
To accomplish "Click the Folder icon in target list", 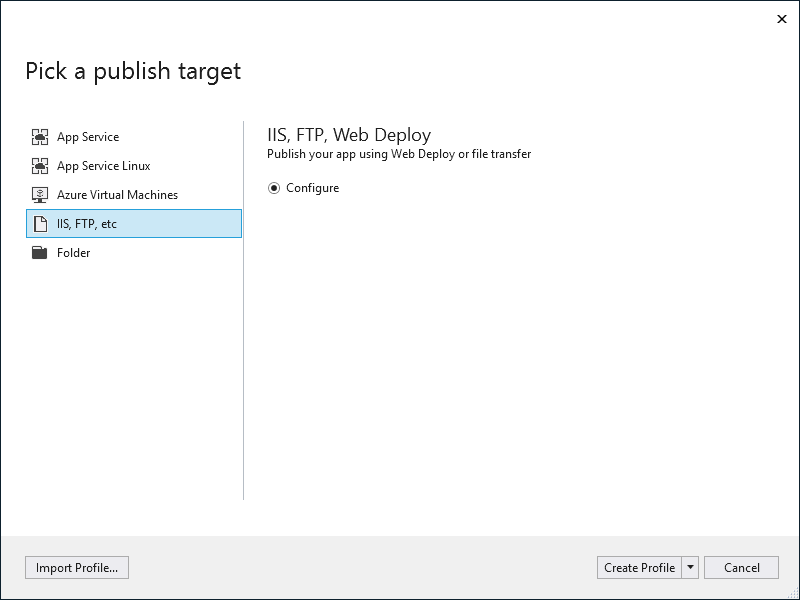I will coord(39,253).
